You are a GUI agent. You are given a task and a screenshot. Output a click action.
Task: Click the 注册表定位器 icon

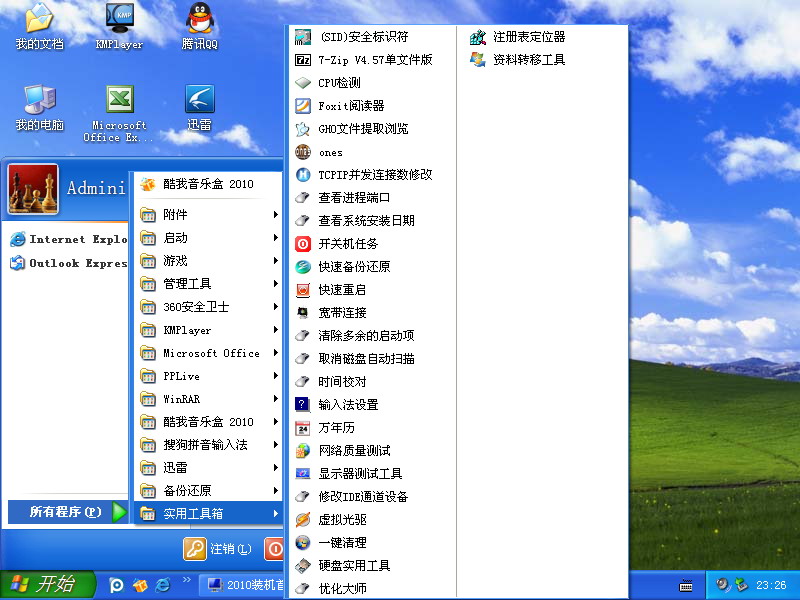tap(478, 37)
